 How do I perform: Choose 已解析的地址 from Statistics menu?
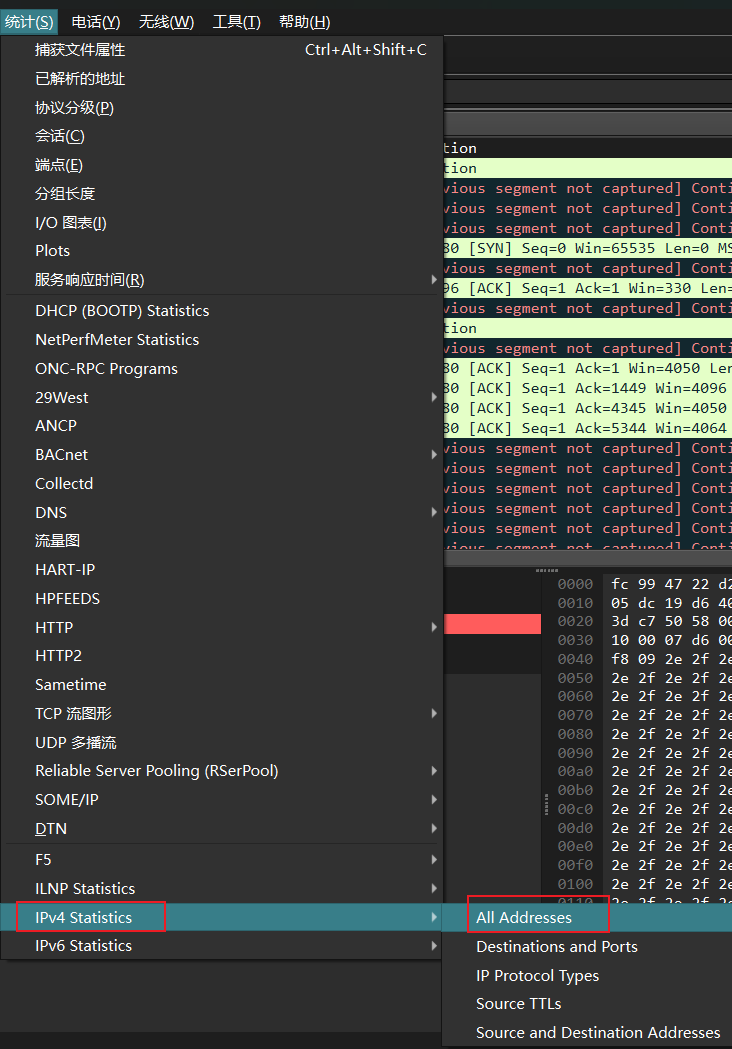(x=221, y=79)
